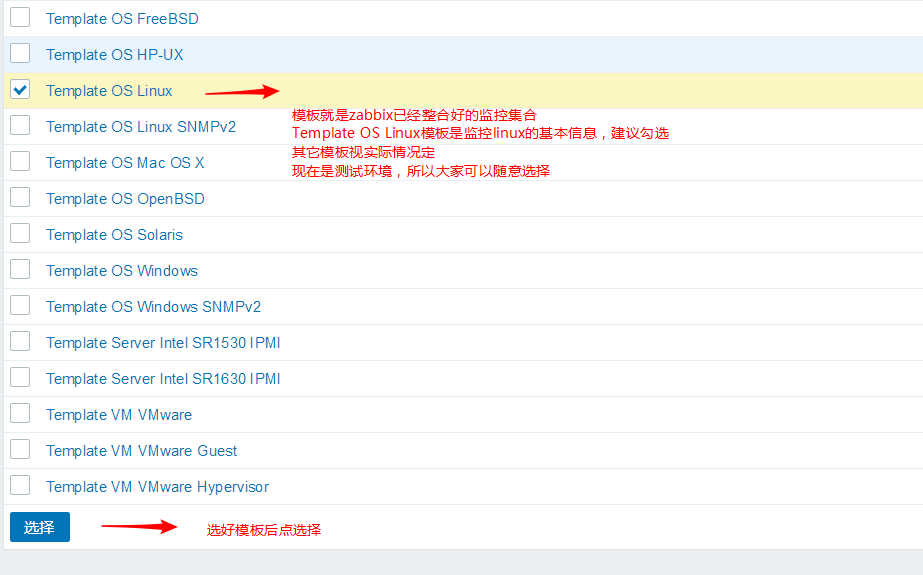The image size is (923, 575).
Task: Check the Template OS FreeBSD checkbox
Action: point(20,18)
